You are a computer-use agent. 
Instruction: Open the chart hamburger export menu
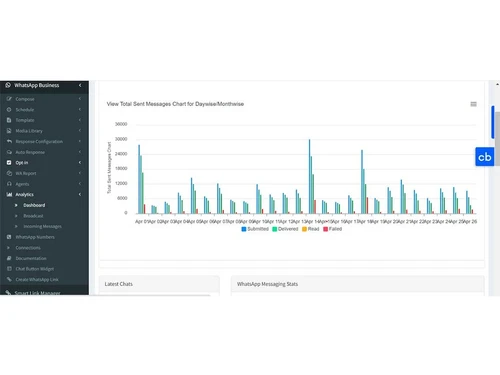pyautogui.click(x=473, y=104)
